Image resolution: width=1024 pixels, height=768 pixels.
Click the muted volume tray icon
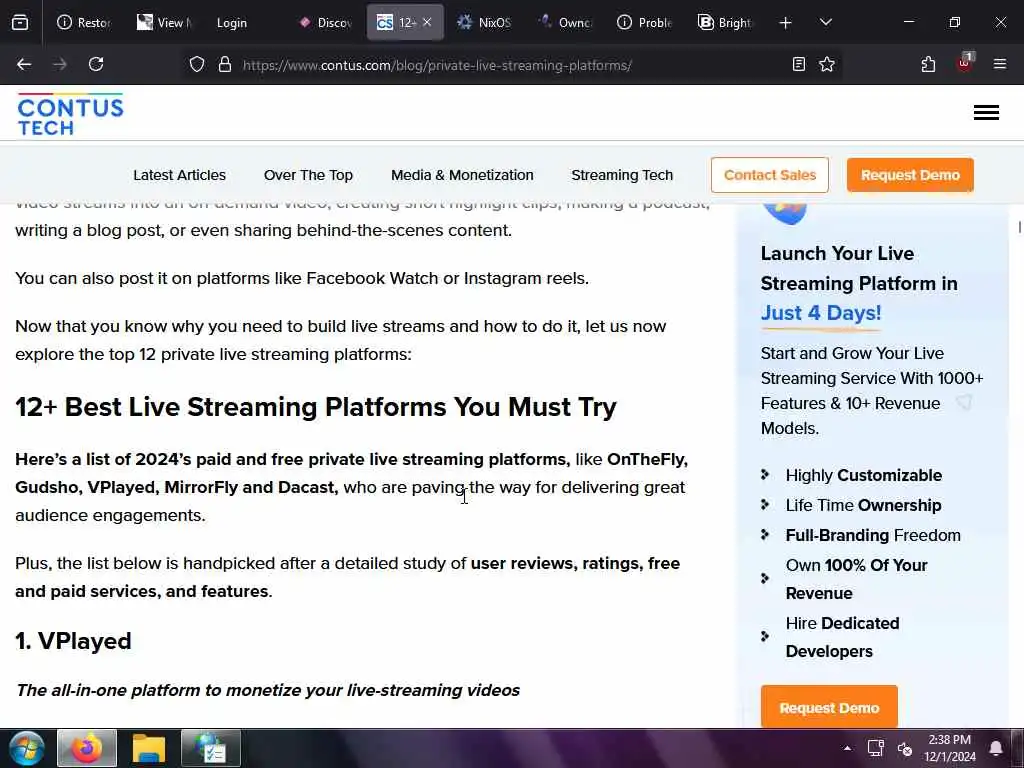pyautogui.click(x=904, y=749)
